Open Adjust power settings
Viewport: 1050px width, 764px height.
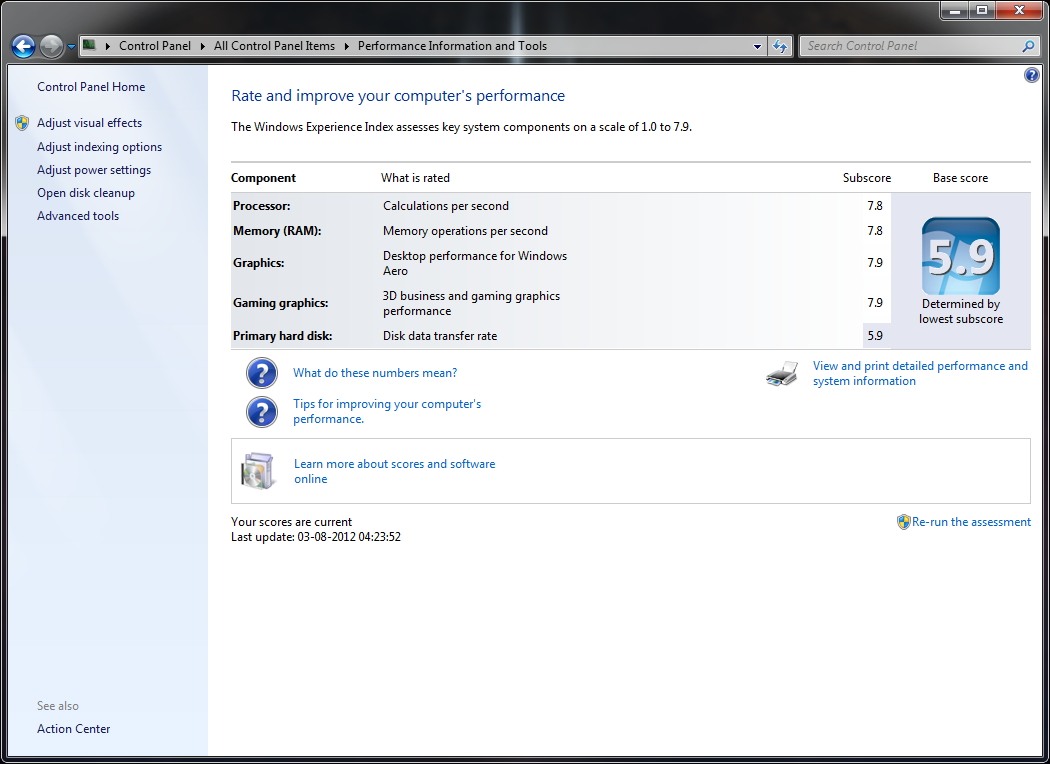pyautogui.click(x=94, y=170)
